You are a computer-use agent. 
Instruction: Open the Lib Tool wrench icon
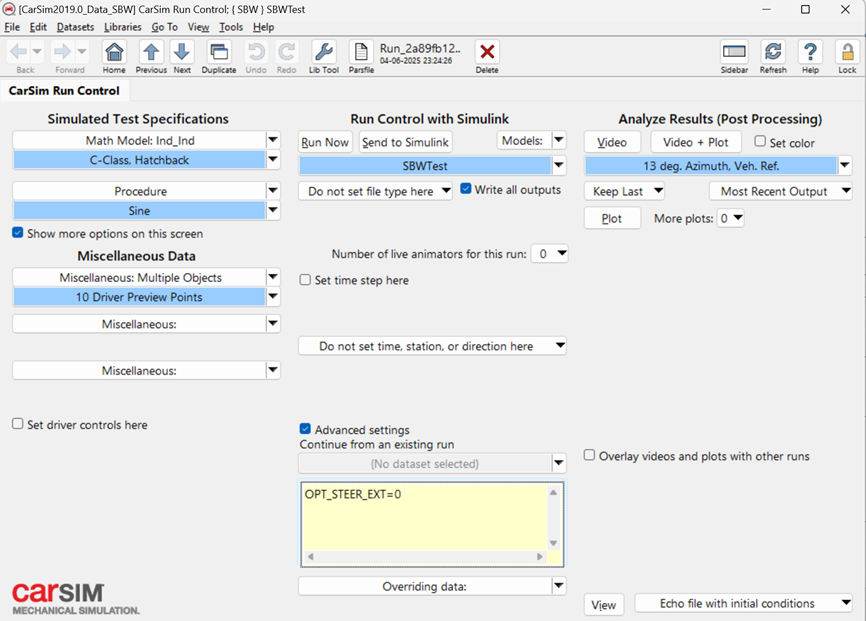(324, 52)
